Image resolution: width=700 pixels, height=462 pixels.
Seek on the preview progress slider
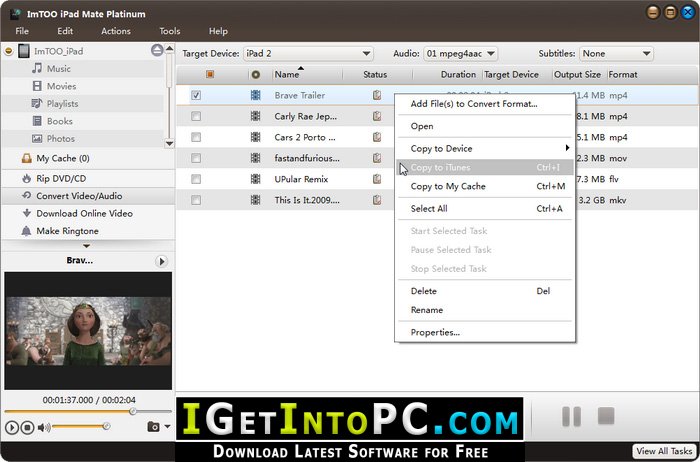tap(88, 411)
